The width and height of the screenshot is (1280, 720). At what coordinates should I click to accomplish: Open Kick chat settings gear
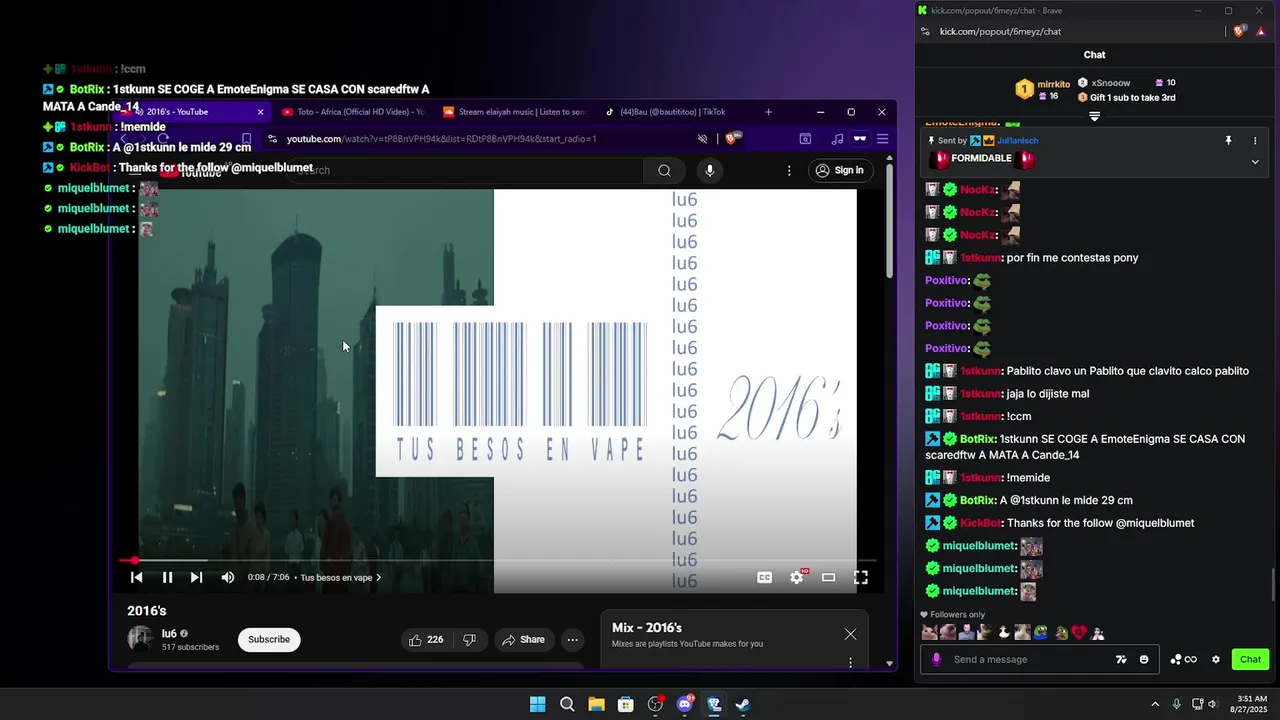click(1216, 659)
